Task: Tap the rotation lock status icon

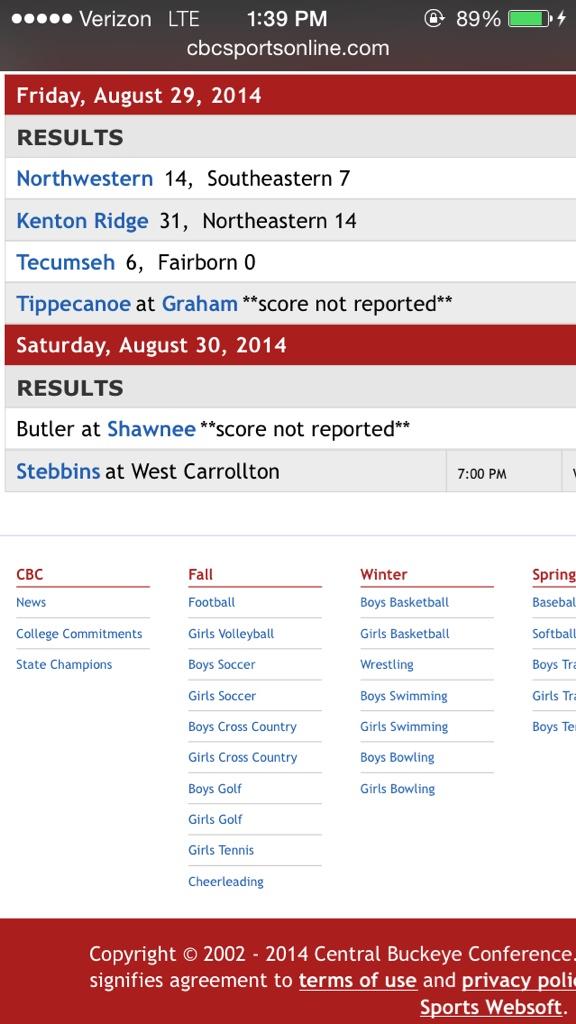Action: click(434, 18)
